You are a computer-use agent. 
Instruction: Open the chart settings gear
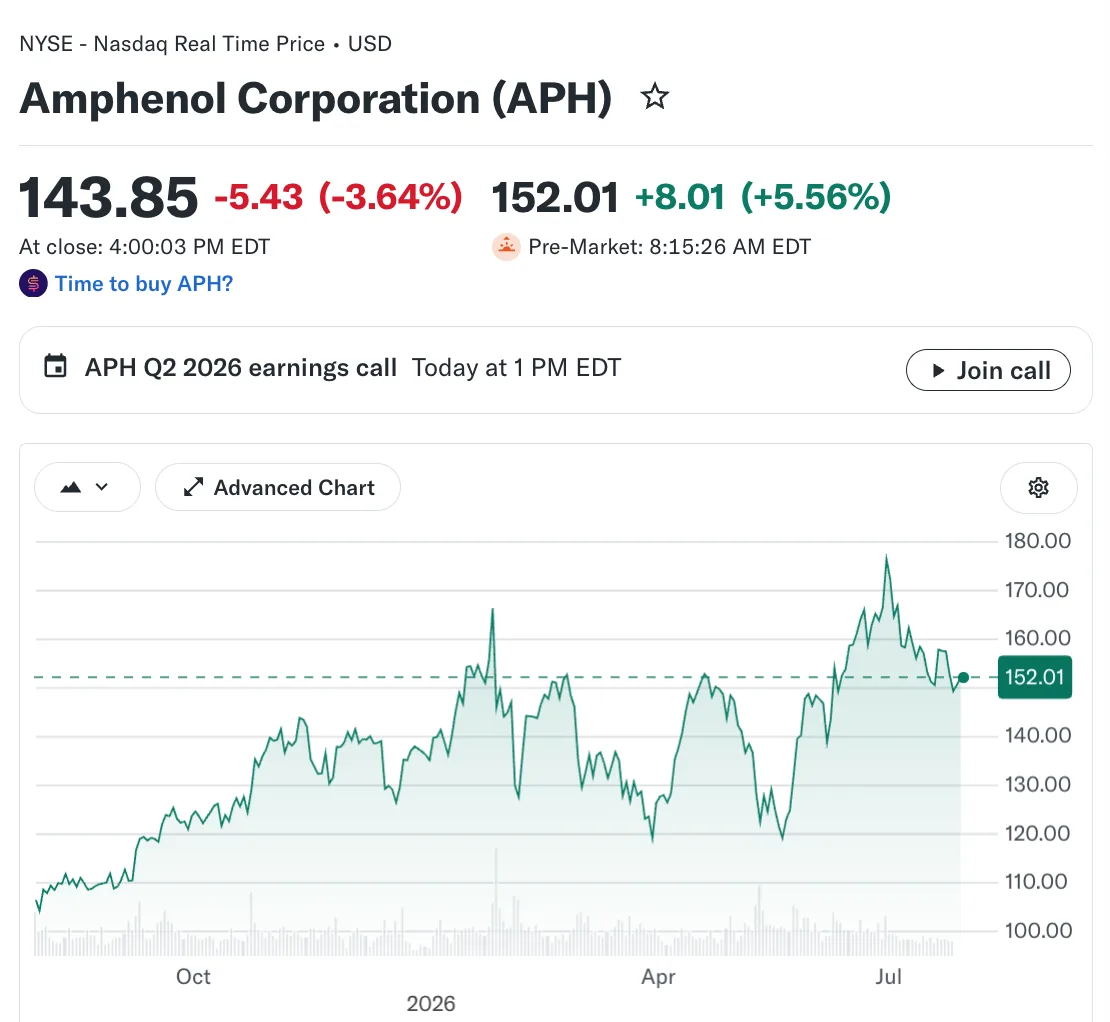point(1038,488)
